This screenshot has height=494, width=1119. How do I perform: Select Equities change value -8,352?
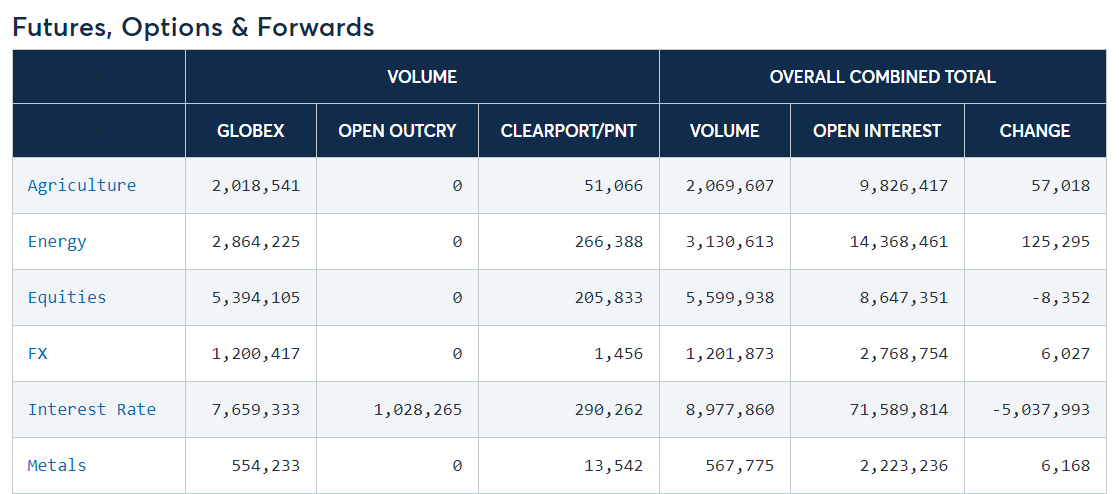1060,297
